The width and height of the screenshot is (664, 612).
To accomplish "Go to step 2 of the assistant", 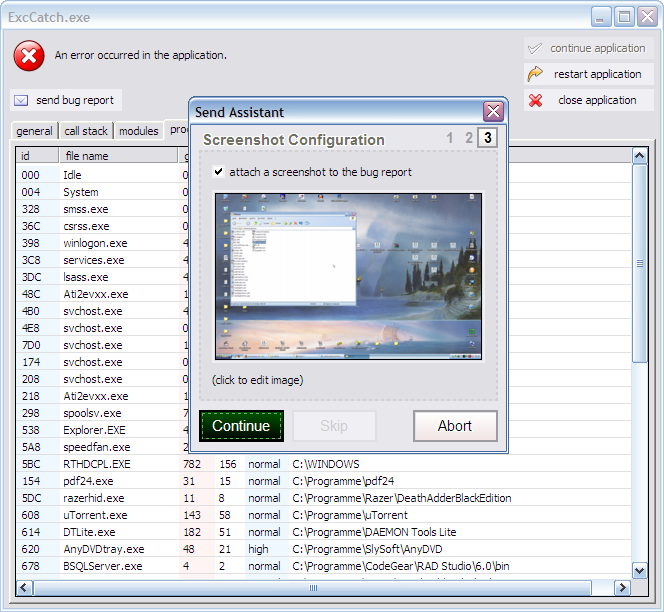I will (x=468, y=139).
